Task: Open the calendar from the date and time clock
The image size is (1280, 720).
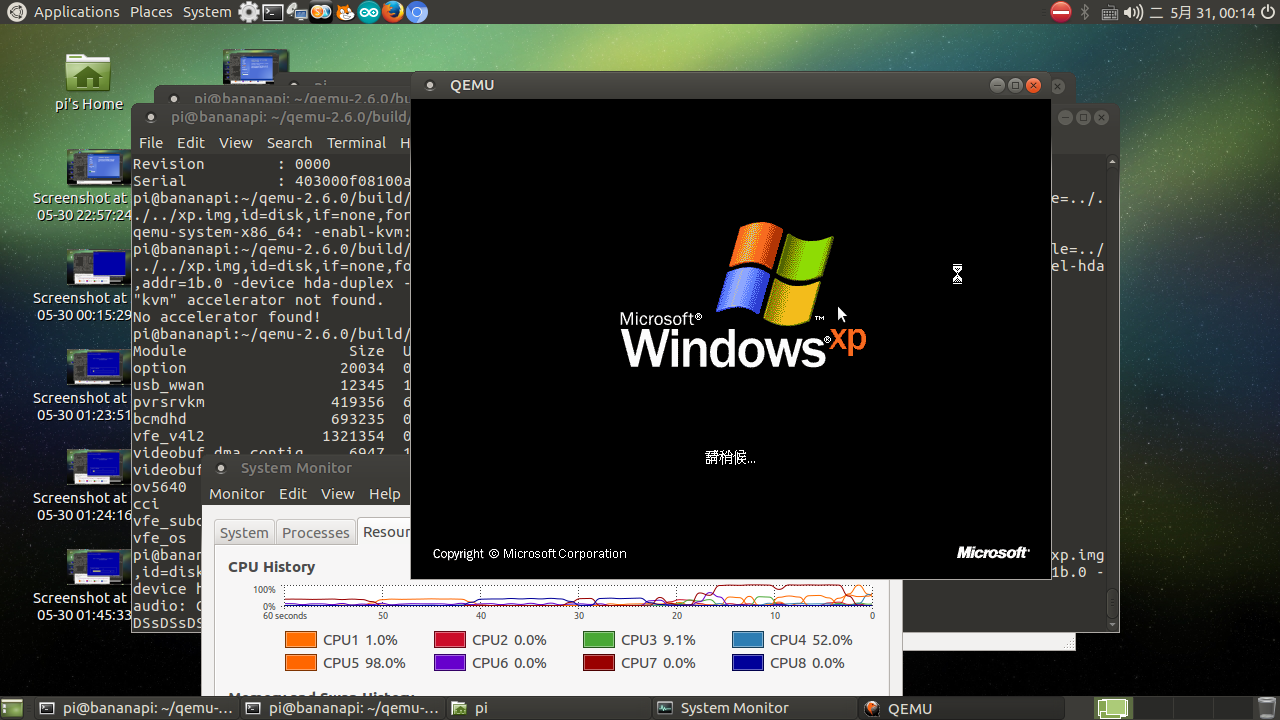Action: click(1202, 12)
